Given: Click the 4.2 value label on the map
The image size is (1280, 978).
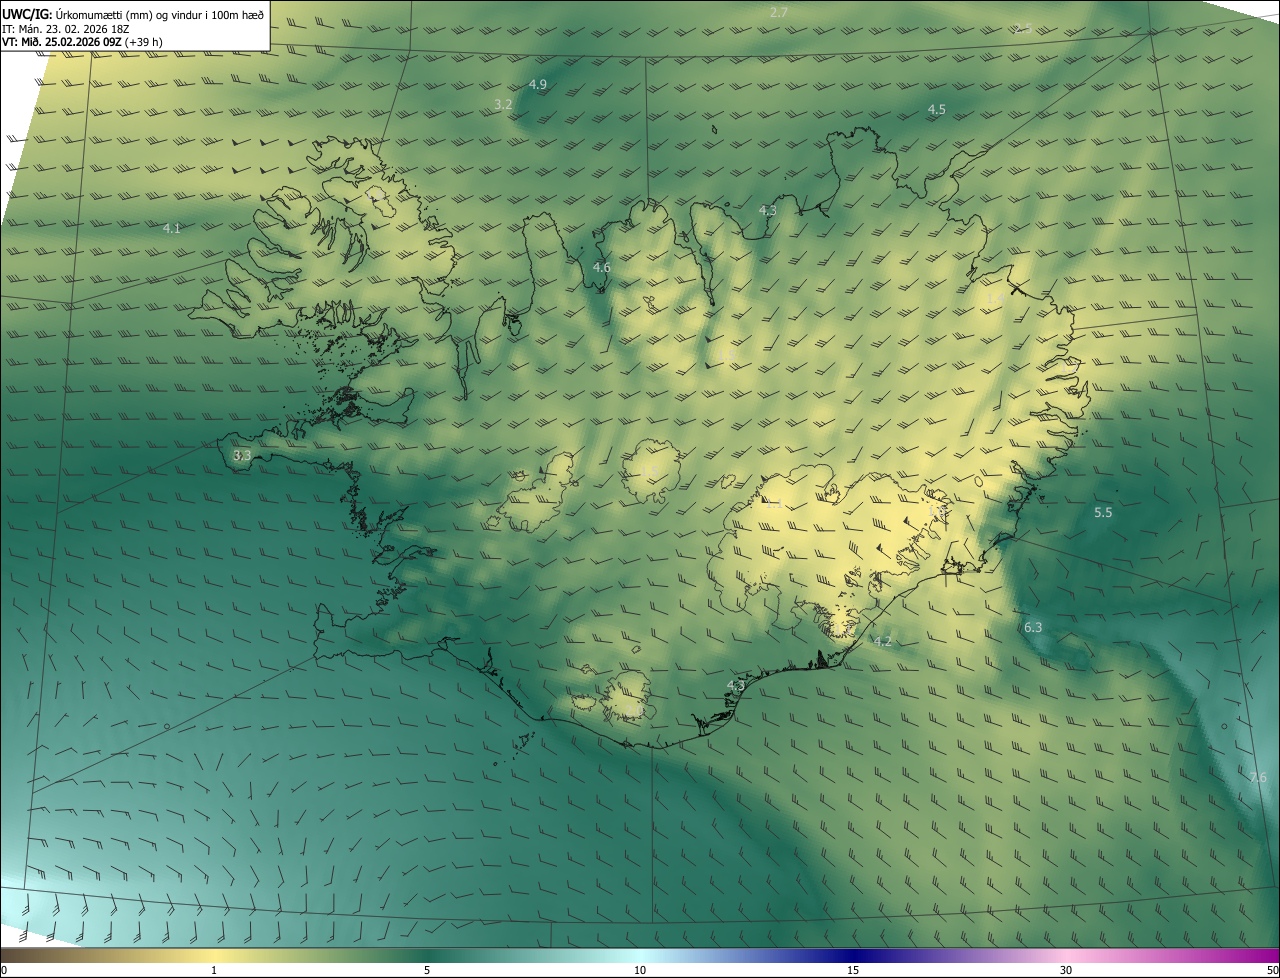Looking at the screenshot, I should pos(882,641).
